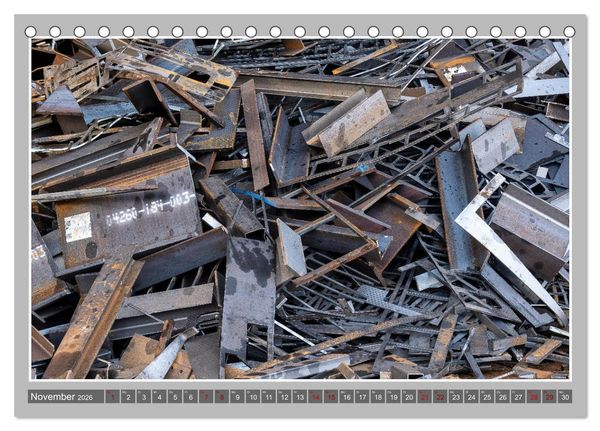
Task: Click the first binding hole at top left
Action: [31, 32]
